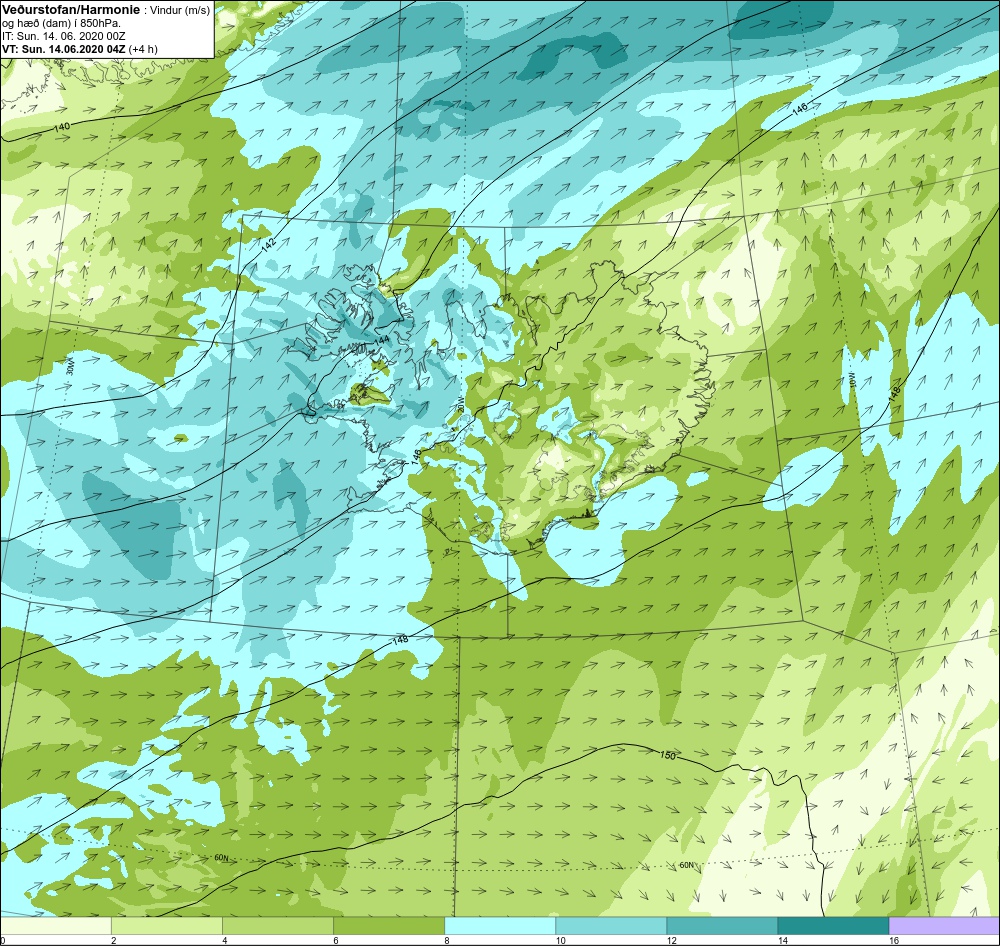Click the 0–2 m/s palest legend swatch
This screenshot has height=946, width=1000.
[x=55, y=926]
